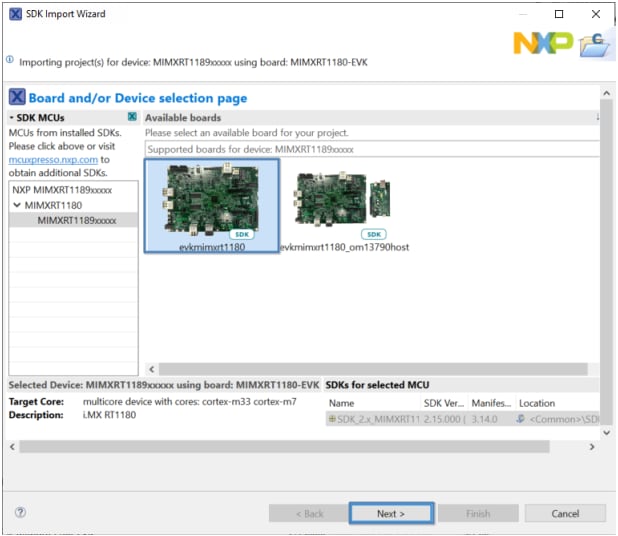Collapse the SDK MCUs section

(x=12, y=117)
